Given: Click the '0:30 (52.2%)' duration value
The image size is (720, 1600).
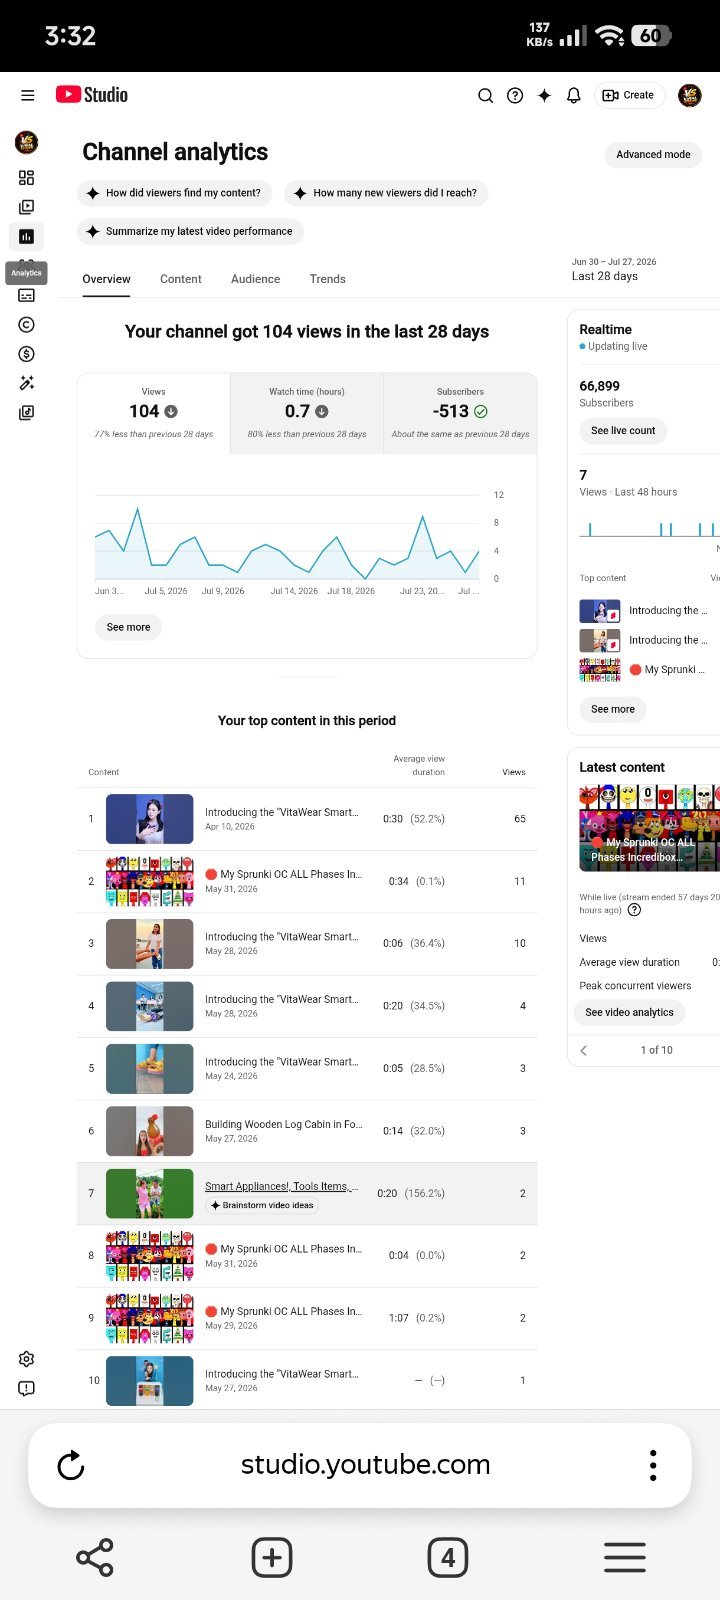Looking at the screenshot, I should [414, 819].
